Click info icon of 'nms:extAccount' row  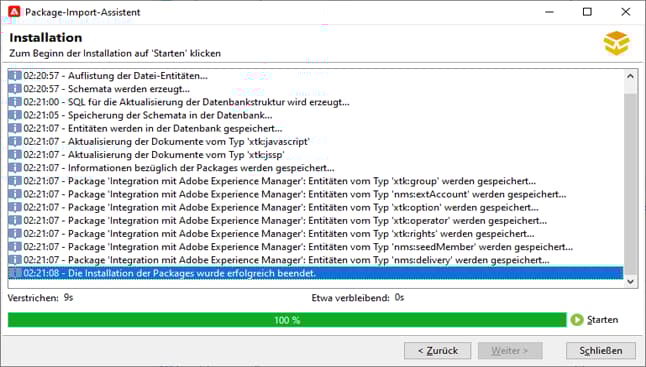(x=15, y=194)
